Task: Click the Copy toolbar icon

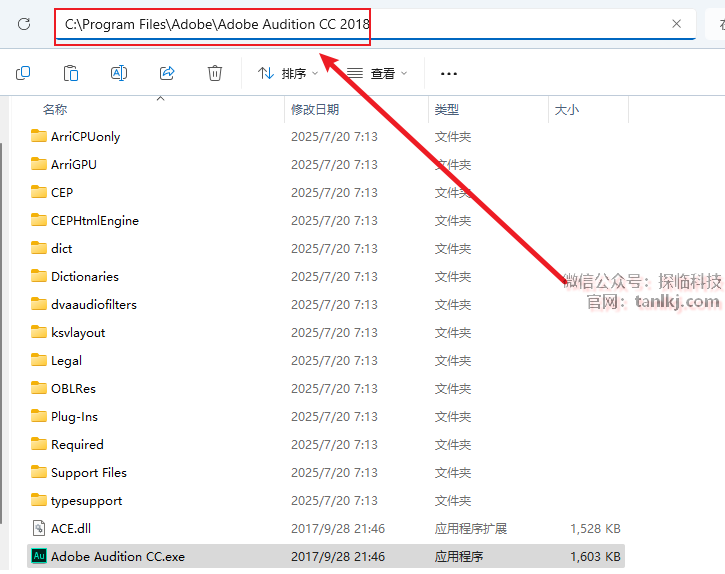Action: pos(23,73)
